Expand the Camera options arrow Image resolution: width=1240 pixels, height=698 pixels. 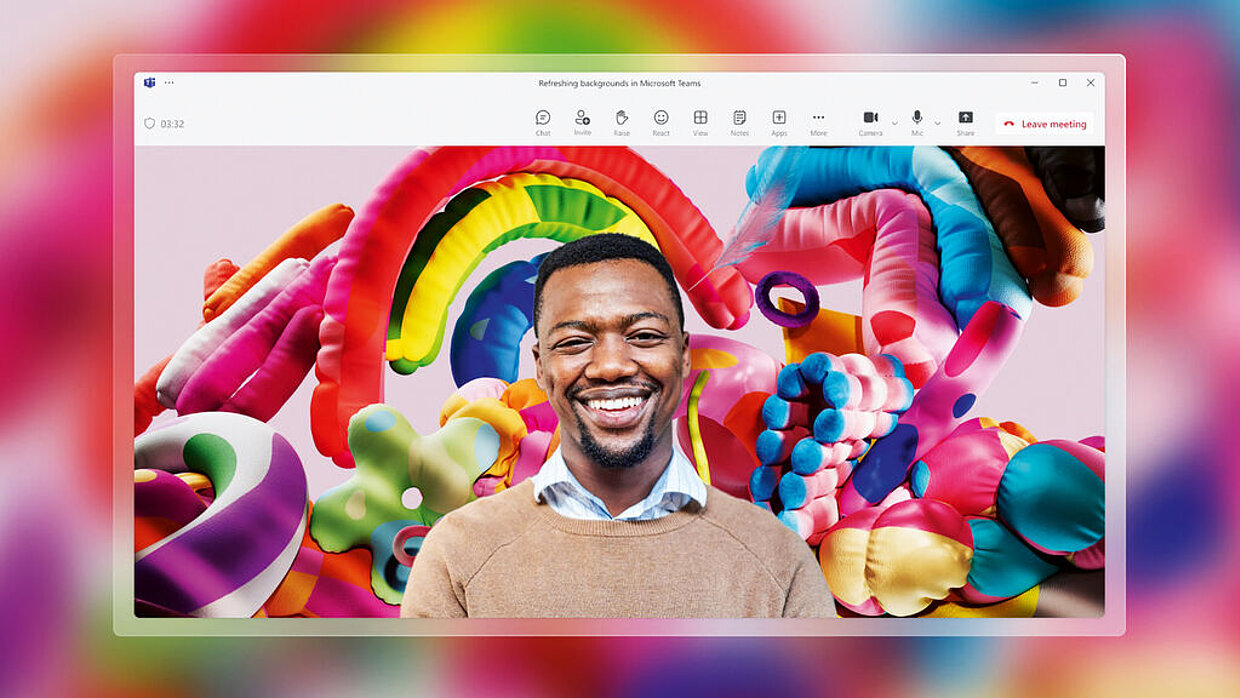tap(894, 123)
